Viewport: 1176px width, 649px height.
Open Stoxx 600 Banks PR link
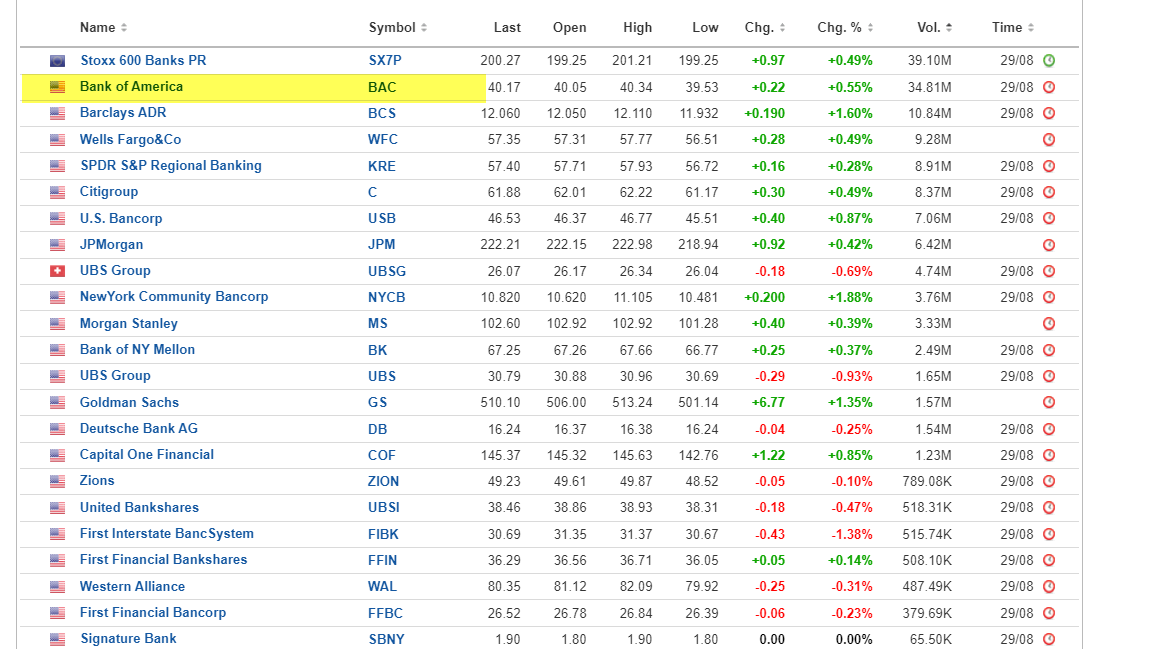click(x=143, y=61)
